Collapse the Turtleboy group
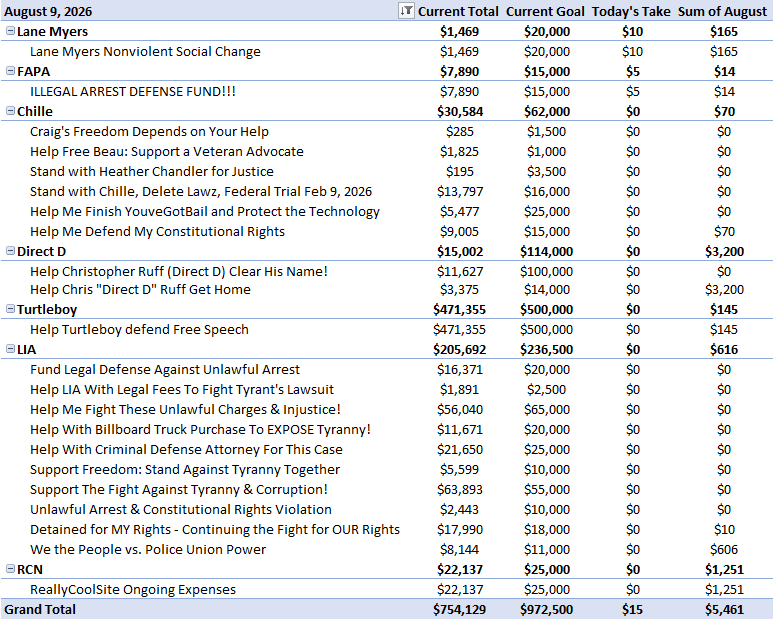 pos(10,309)
